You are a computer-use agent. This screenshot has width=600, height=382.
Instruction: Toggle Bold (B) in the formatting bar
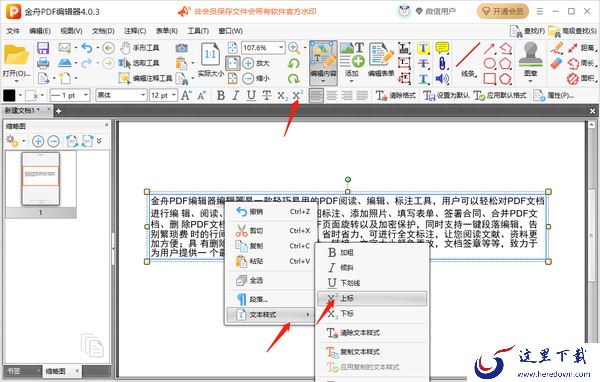[221, 95]
